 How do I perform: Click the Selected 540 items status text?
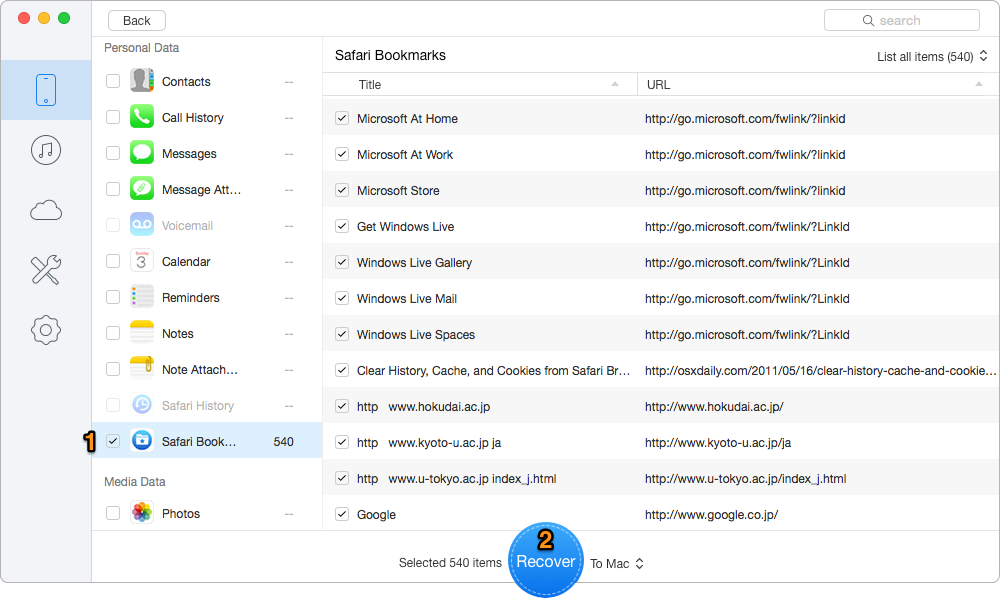click(x=450, y=563)
